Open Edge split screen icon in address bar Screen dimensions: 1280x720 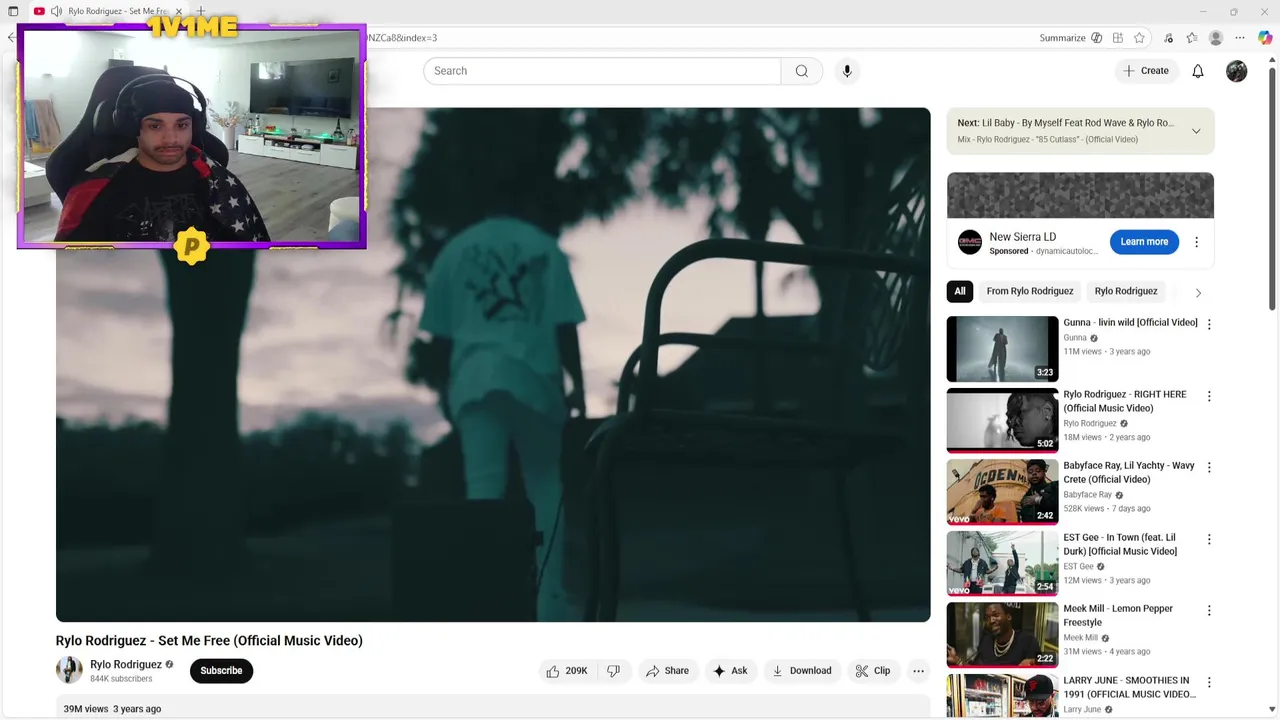(x=1118, y=38)
